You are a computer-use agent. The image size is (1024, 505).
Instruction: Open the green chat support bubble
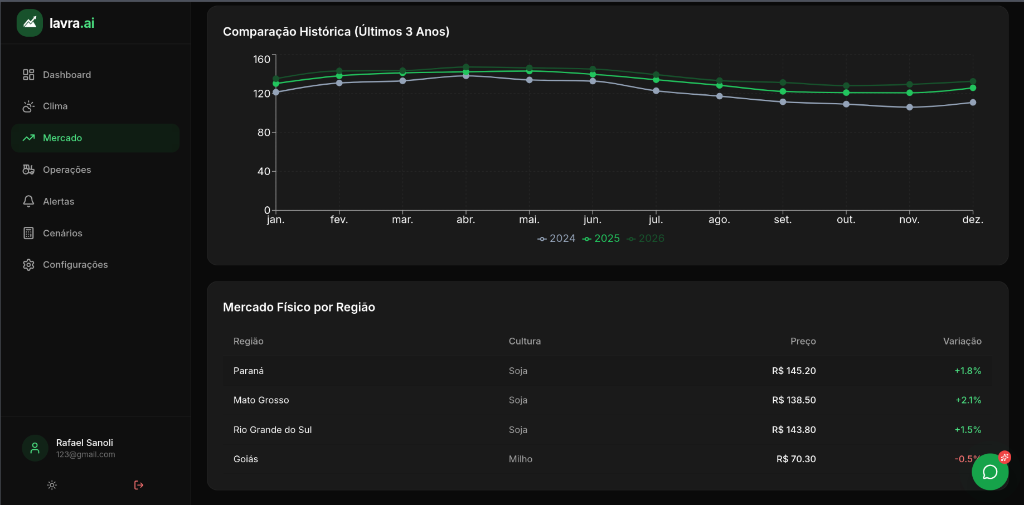[989, 472]
